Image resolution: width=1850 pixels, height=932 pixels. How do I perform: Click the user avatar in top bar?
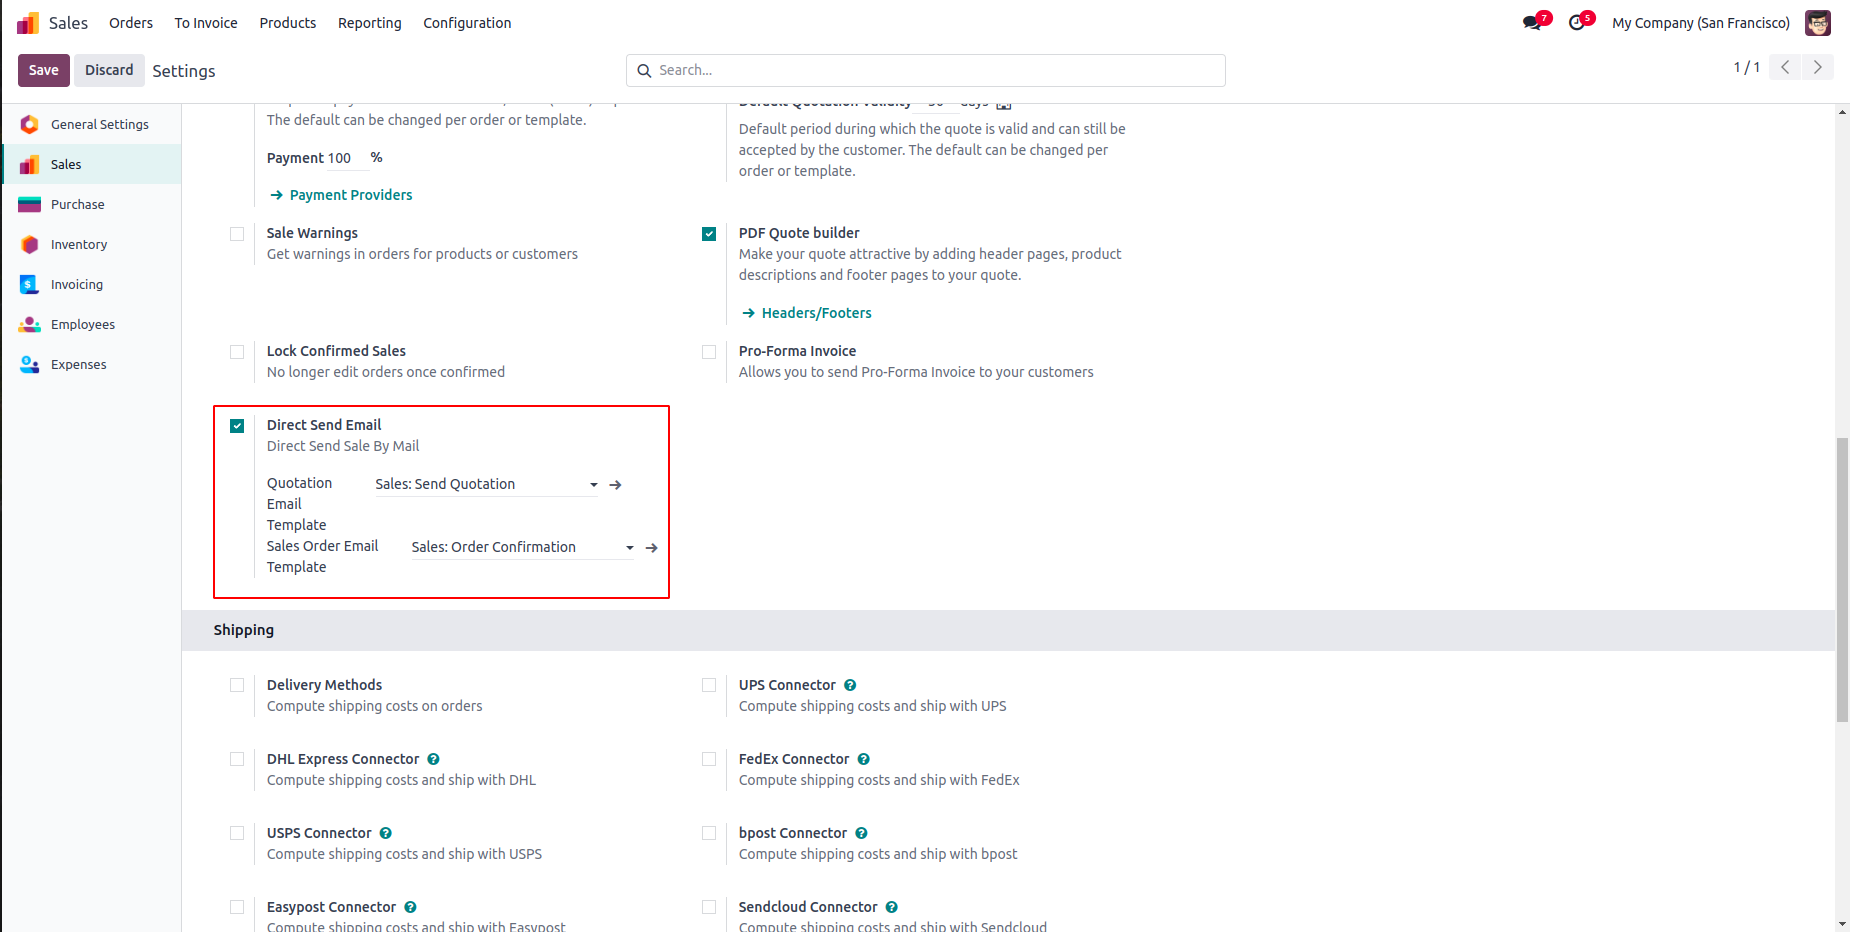[x=1817, y=23]
